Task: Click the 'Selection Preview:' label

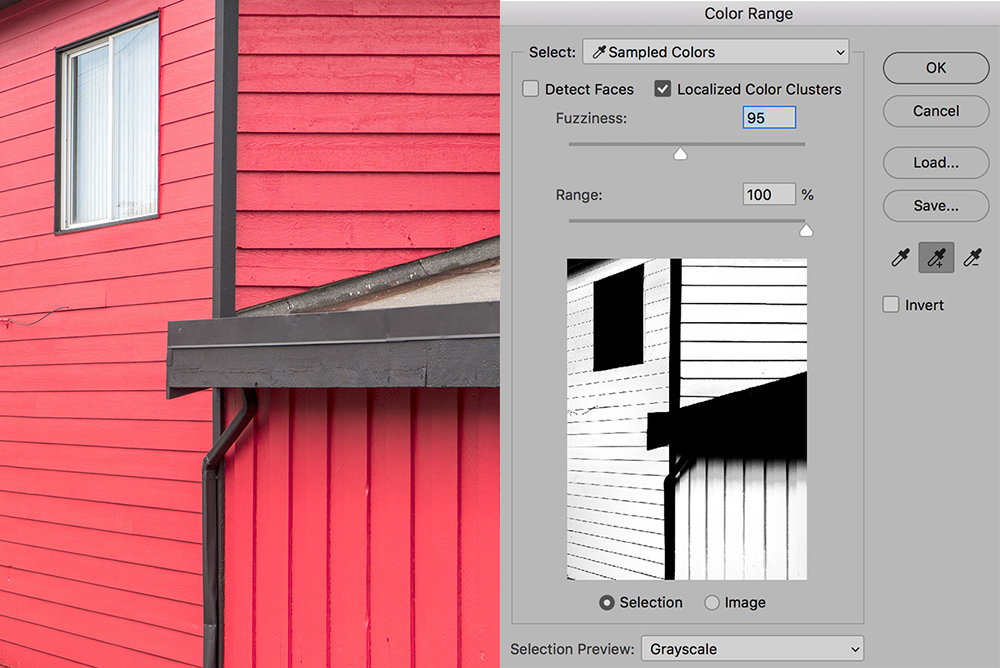Action: tap(572, 649)
